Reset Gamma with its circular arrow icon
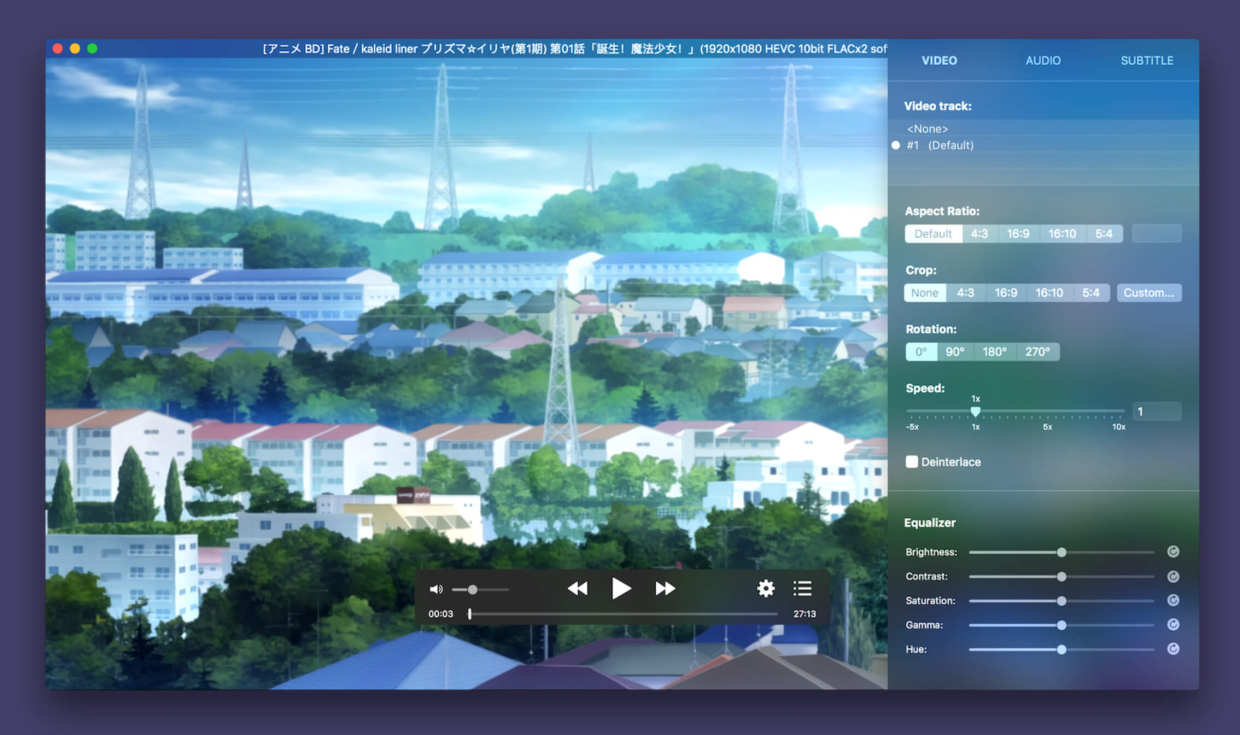Image resolution: width=1240 pixels, height=735 pixels. (x=1173, y=625)
